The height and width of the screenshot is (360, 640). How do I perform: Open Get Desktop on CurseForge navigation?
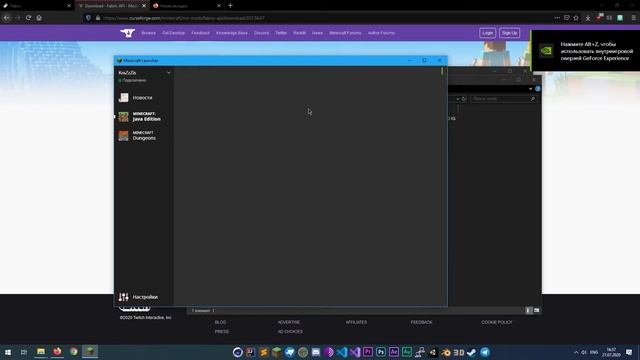[173, 33]
